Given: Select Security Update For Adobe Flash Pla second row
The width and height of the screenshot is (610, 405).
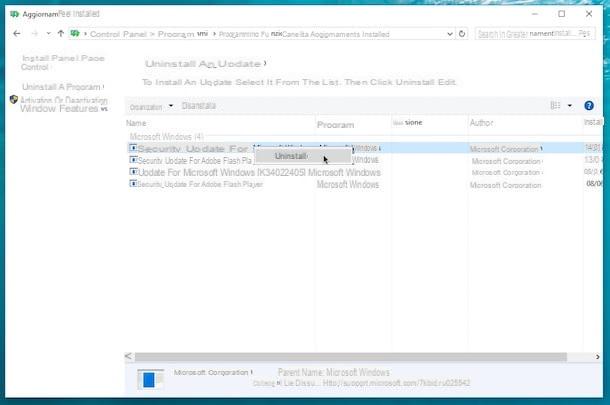Looking at the screenshot, I should pyautogui.click(x=365, y=160).
